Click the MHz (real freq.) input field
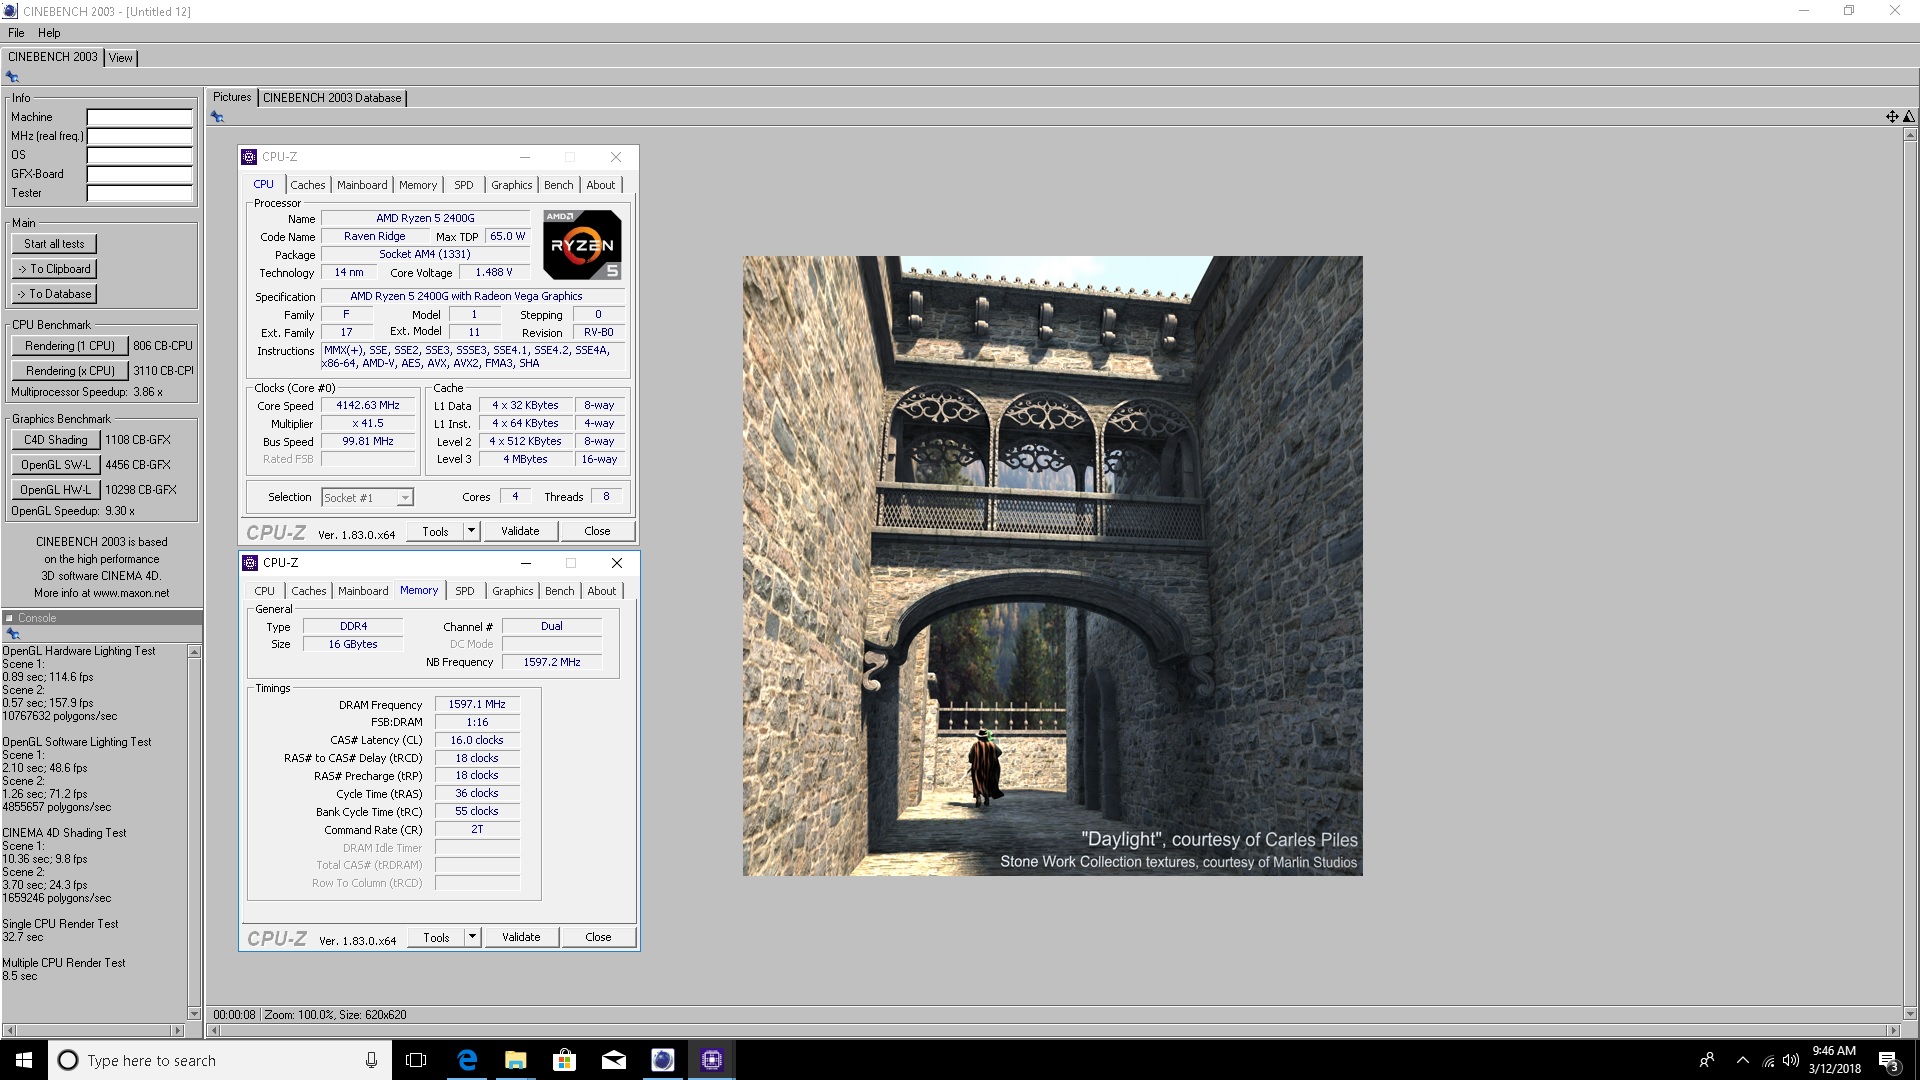Screen dimensions: 1920x1080 139,136
